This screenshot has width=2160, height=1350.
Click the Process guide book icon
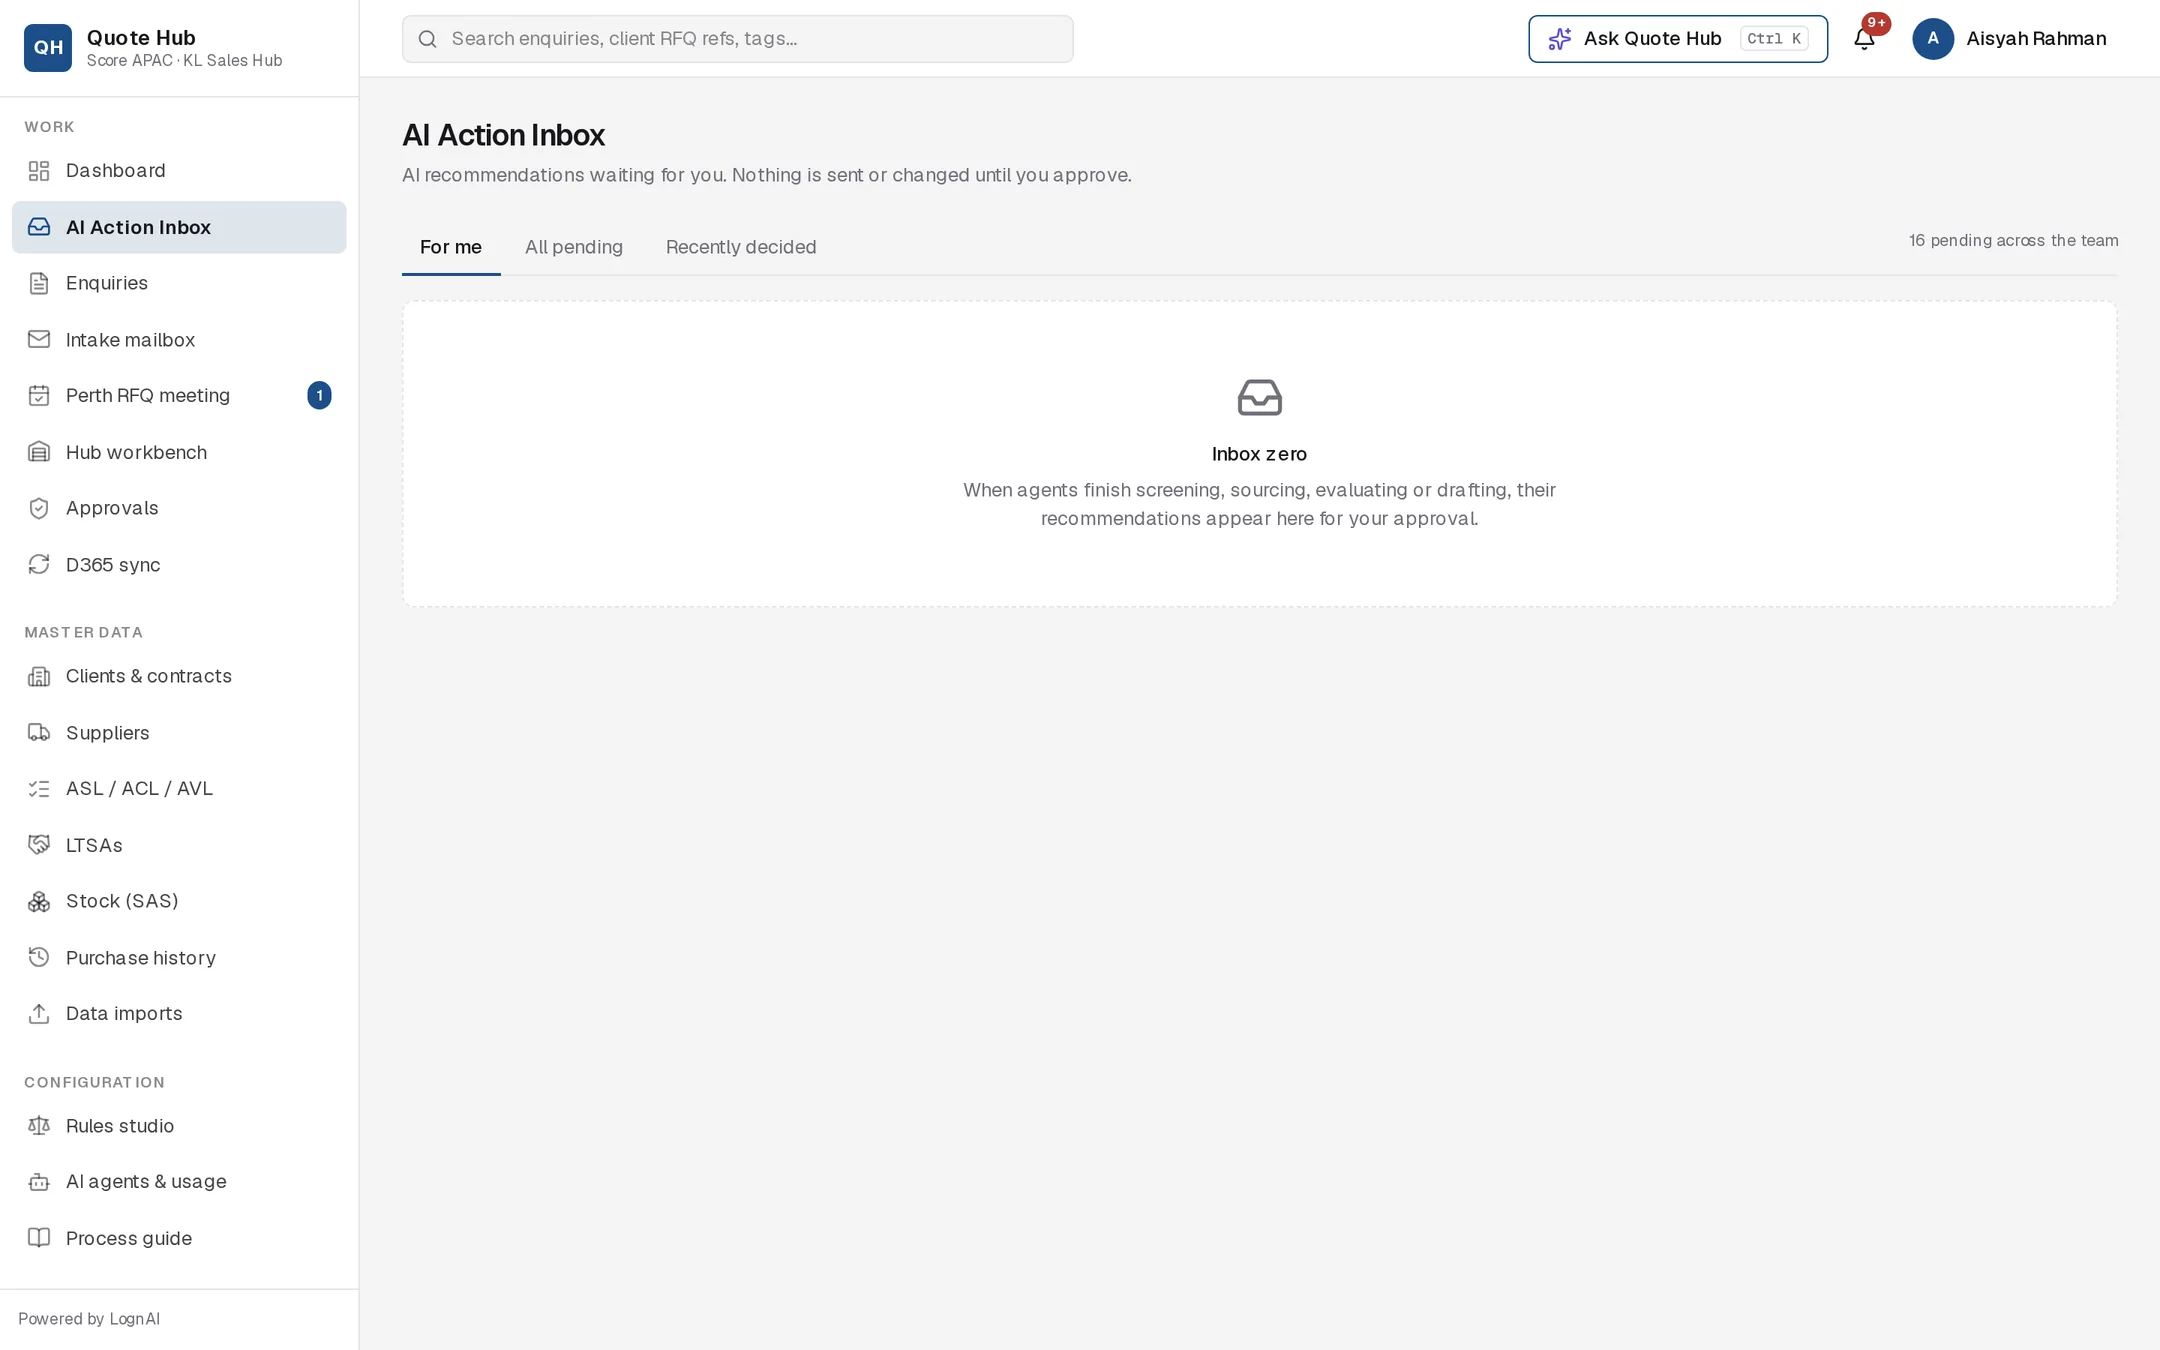coord(39,1237)
